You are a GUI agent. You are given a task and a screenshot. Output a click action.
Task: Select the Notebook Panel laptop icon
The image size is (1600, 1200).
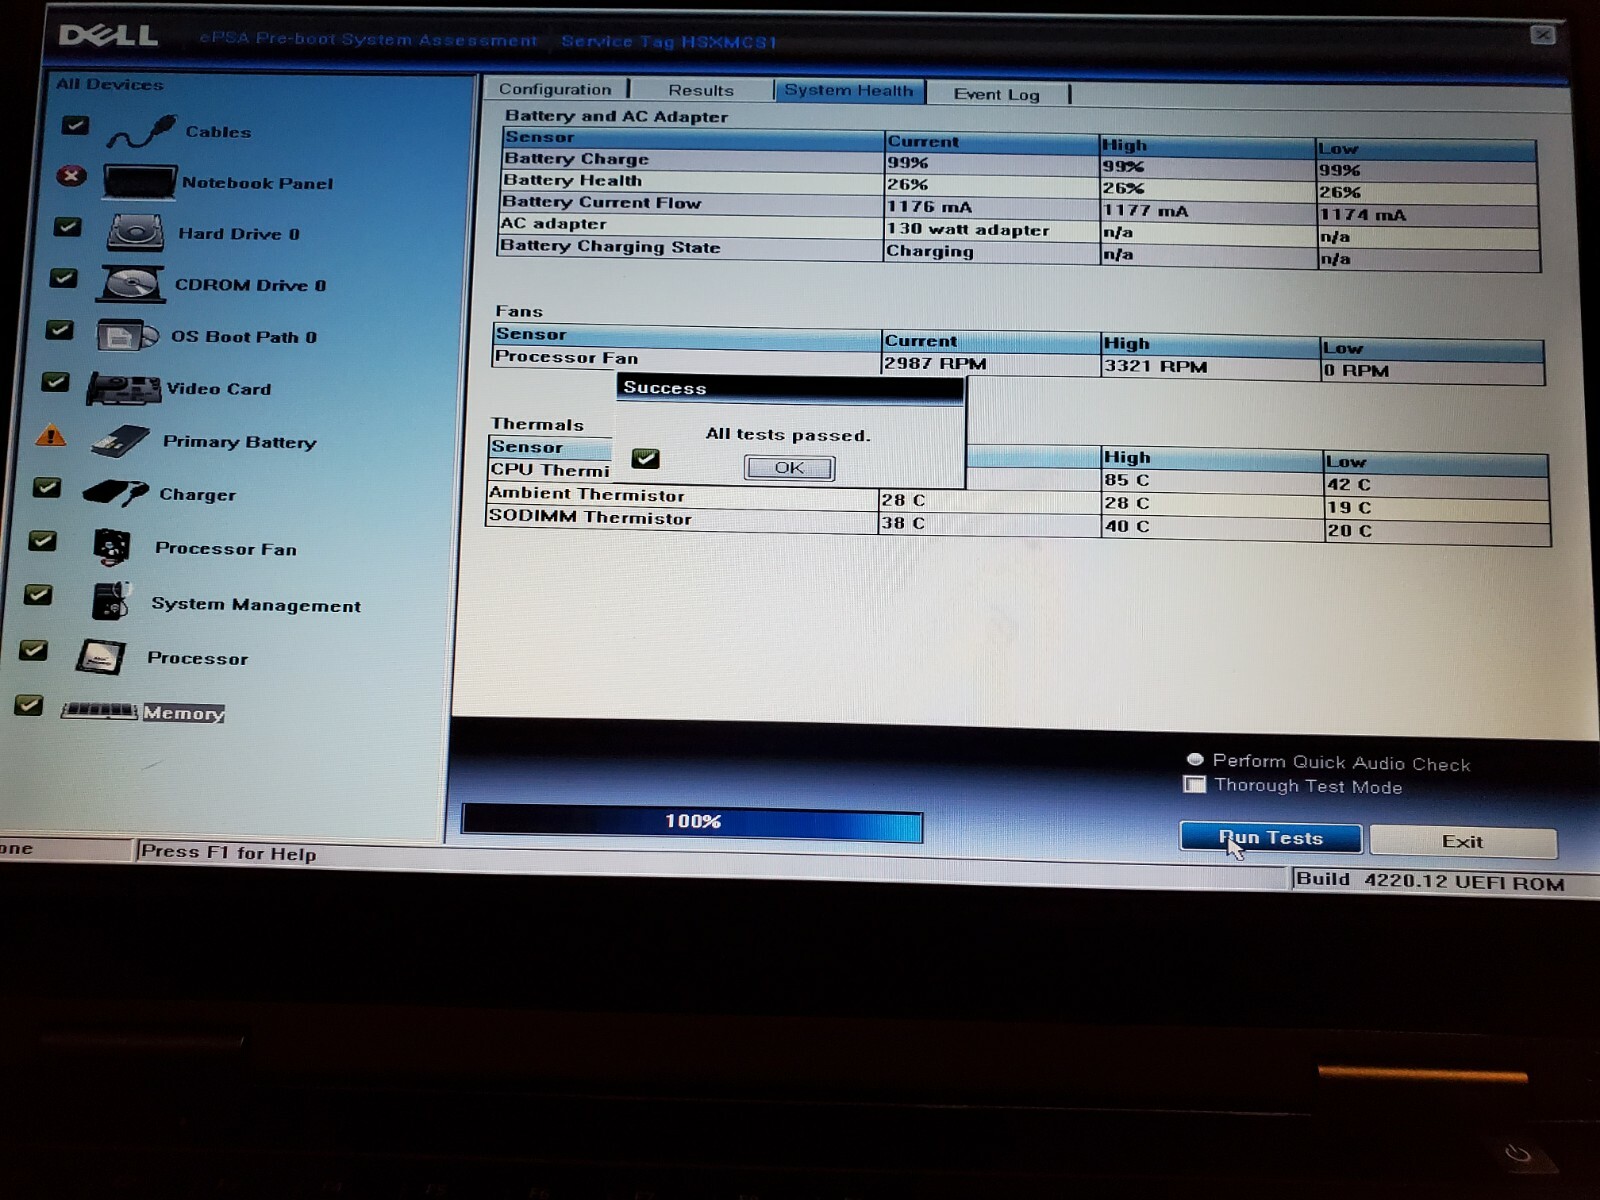point(139,182)
